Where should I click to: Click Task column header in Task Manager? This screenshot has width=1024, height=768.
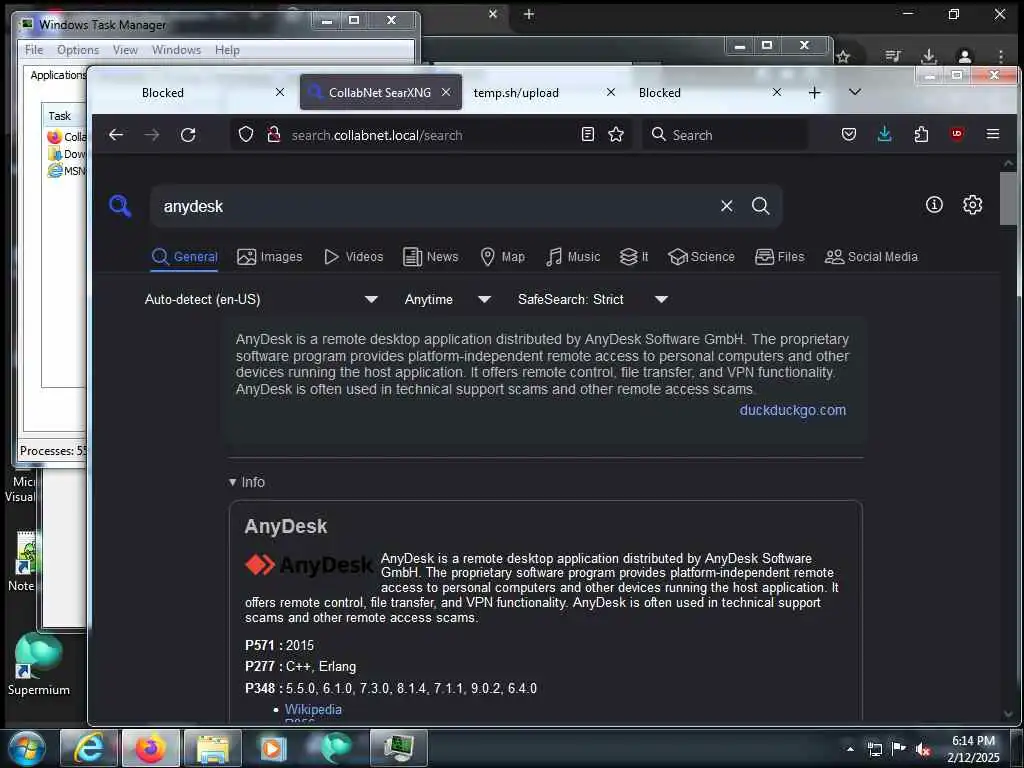pyautogui.click(x=64, y=116)
